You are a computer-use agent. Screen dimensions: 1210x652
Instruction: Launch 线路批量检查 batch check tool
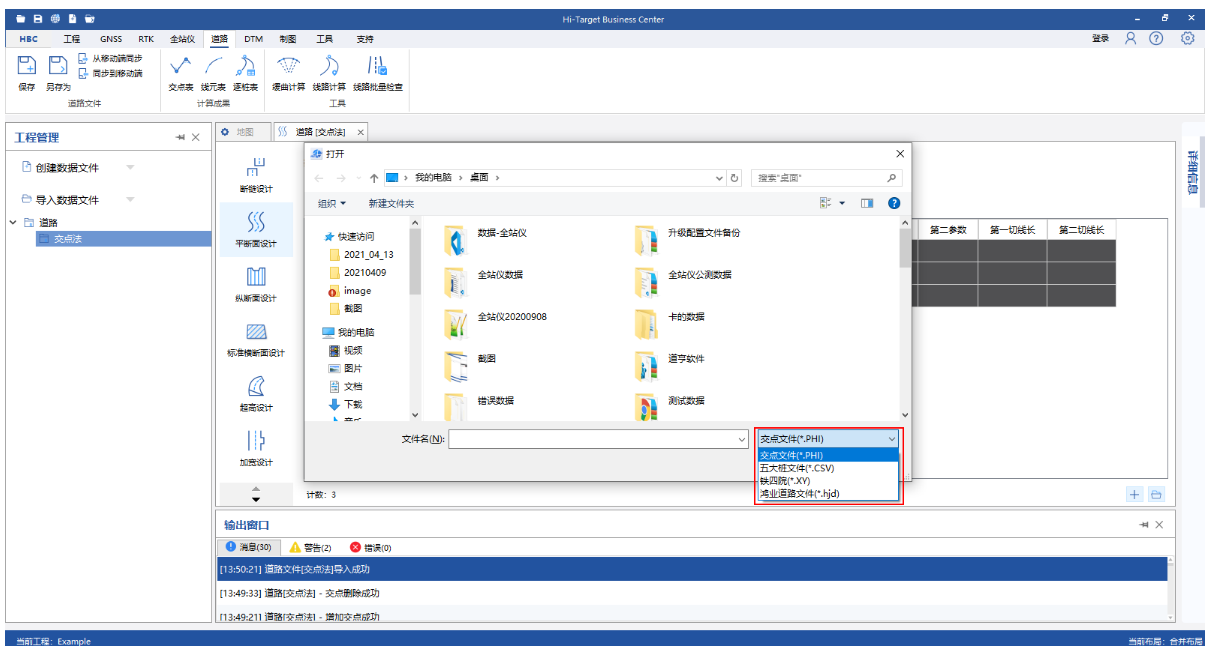click(377, 68)
